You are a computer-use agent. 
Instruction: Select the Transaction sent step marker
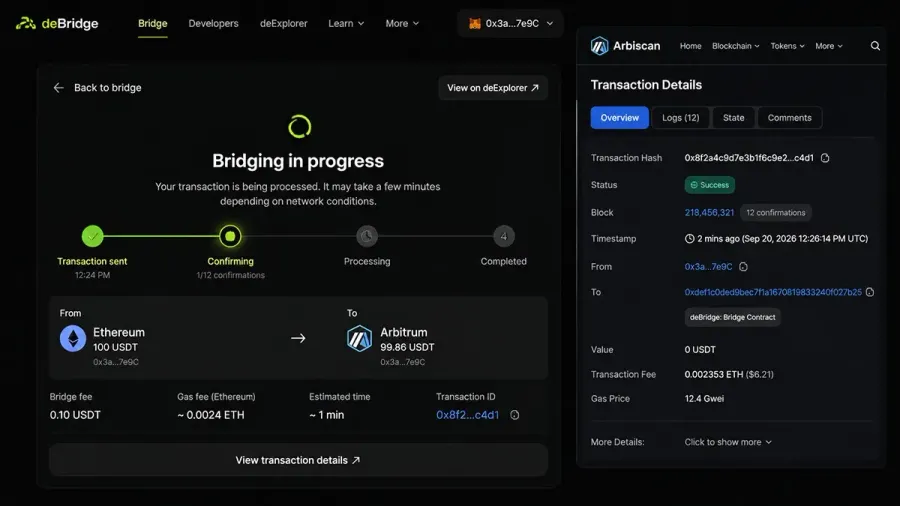[x=92, y=236]
